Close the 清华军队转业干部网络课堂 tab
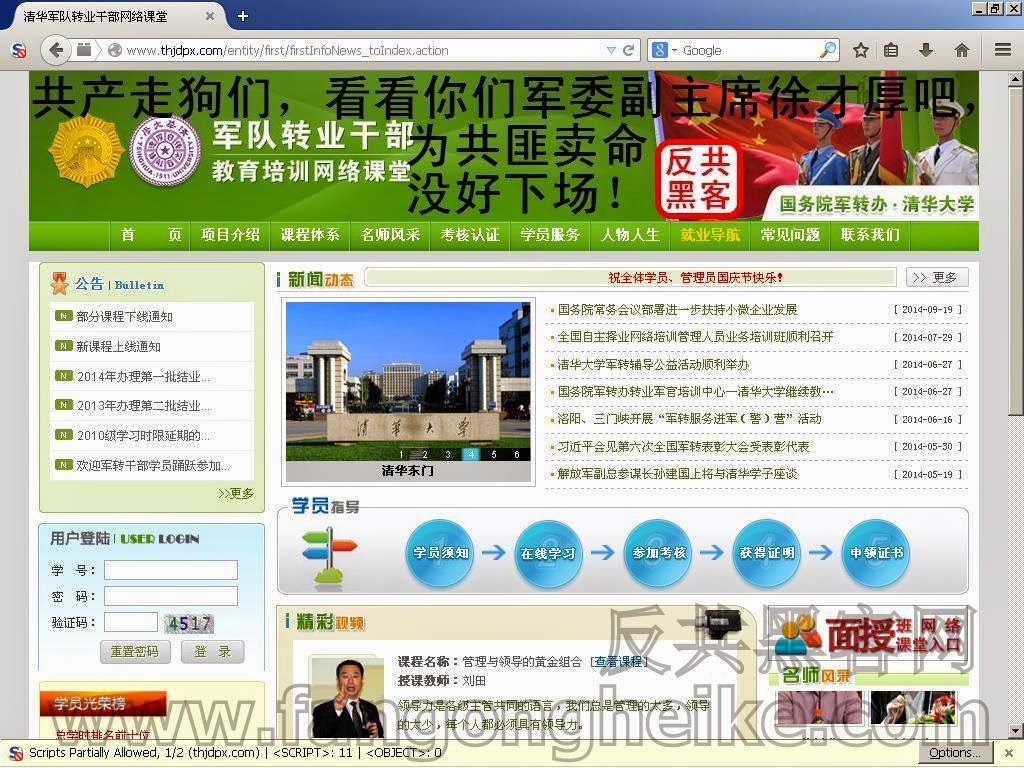Viewport: 1024px width, 768px height. [210, 16]
